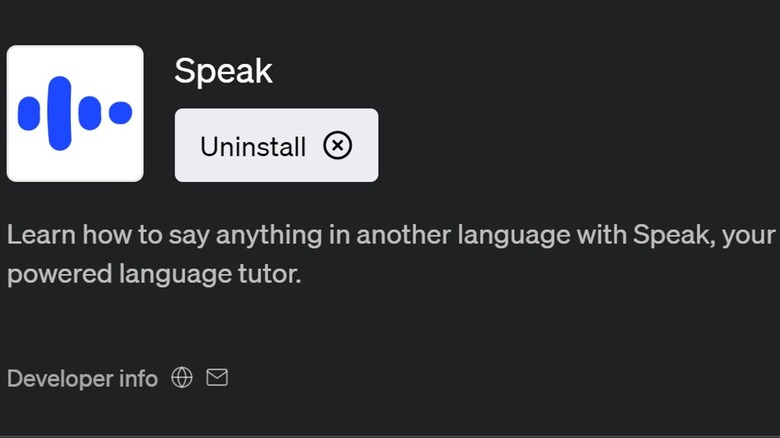This screenshot has width=780, height=438.
Task: Click the plugin description text
Action: click(x=390, y=236)
